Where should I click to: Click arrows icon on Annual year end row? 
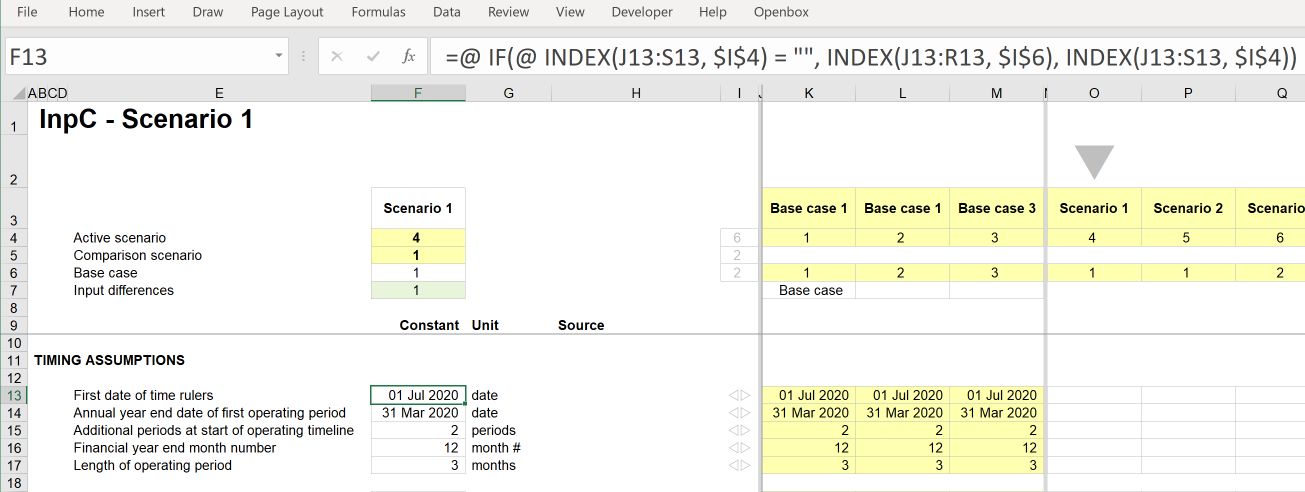coord(739,413)
